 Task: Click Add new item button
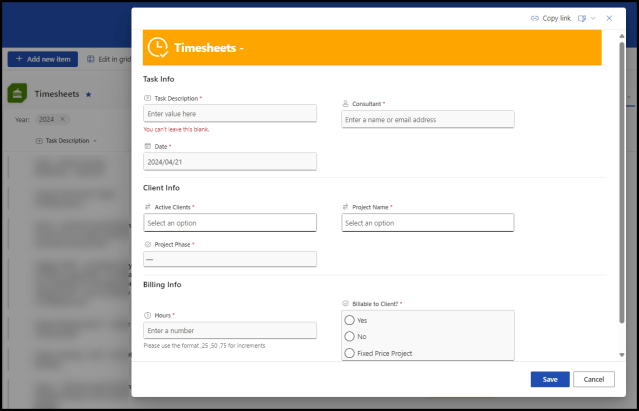click(42, 59)
